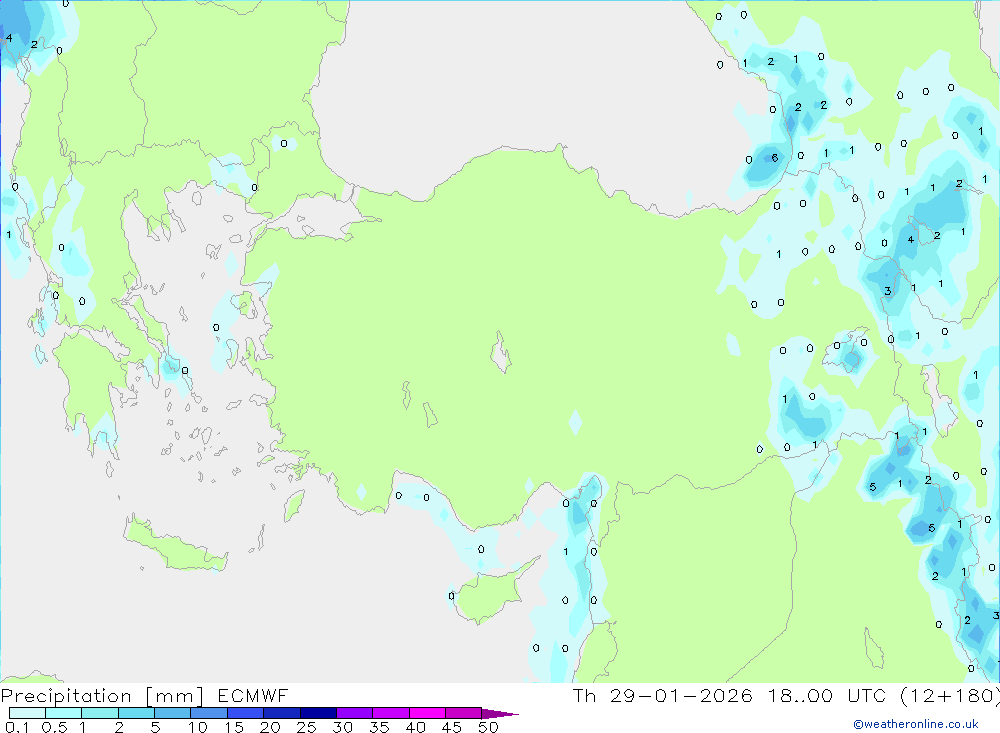The image size is (1000, 733).
Task: Click the '35' legend scale label
Action: point(379,727)
